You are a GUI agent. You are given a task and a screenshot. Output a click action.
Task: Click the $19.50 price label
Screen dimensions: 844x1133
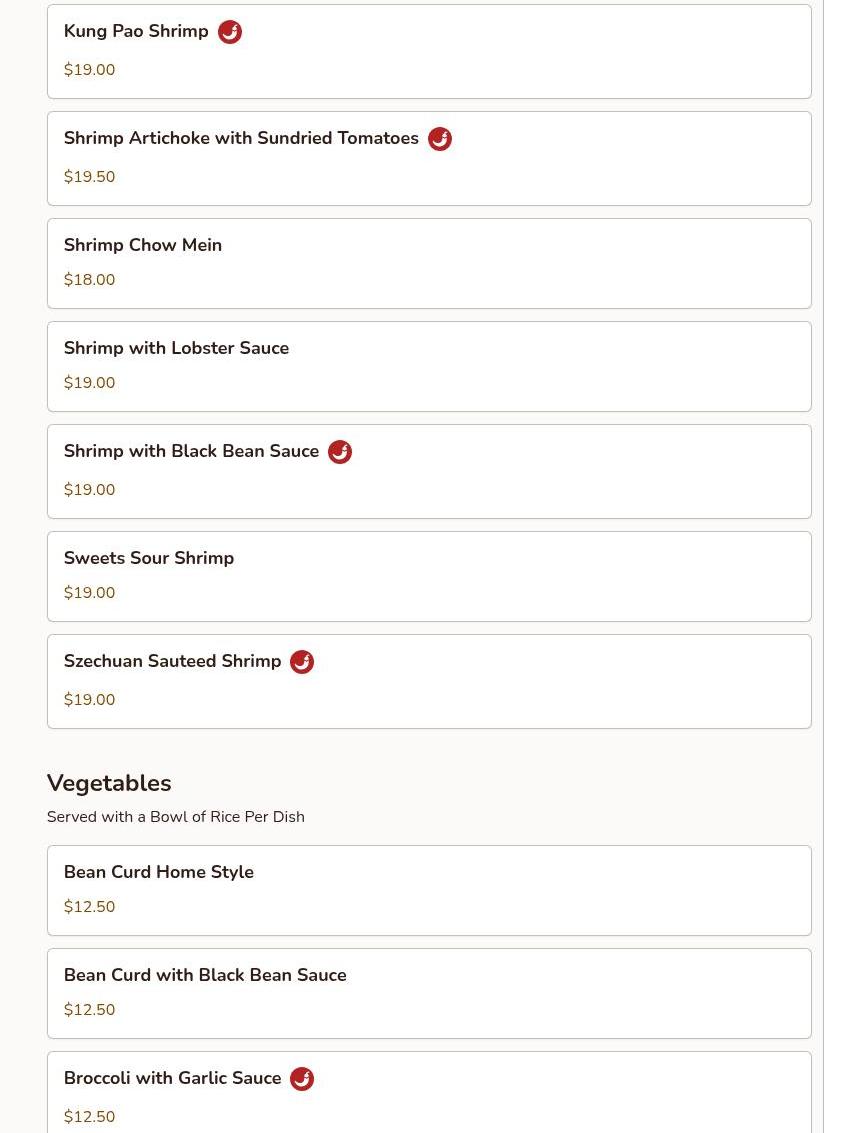pyautogui.click(x=89, y=177)
